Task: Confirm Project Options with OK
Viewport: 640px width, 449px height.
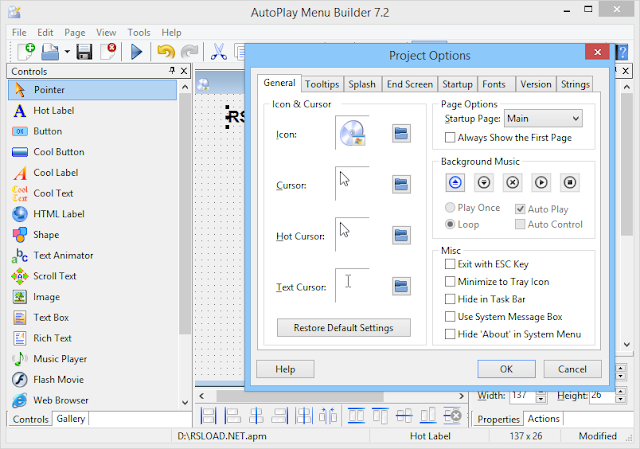Action: point(507,369)
